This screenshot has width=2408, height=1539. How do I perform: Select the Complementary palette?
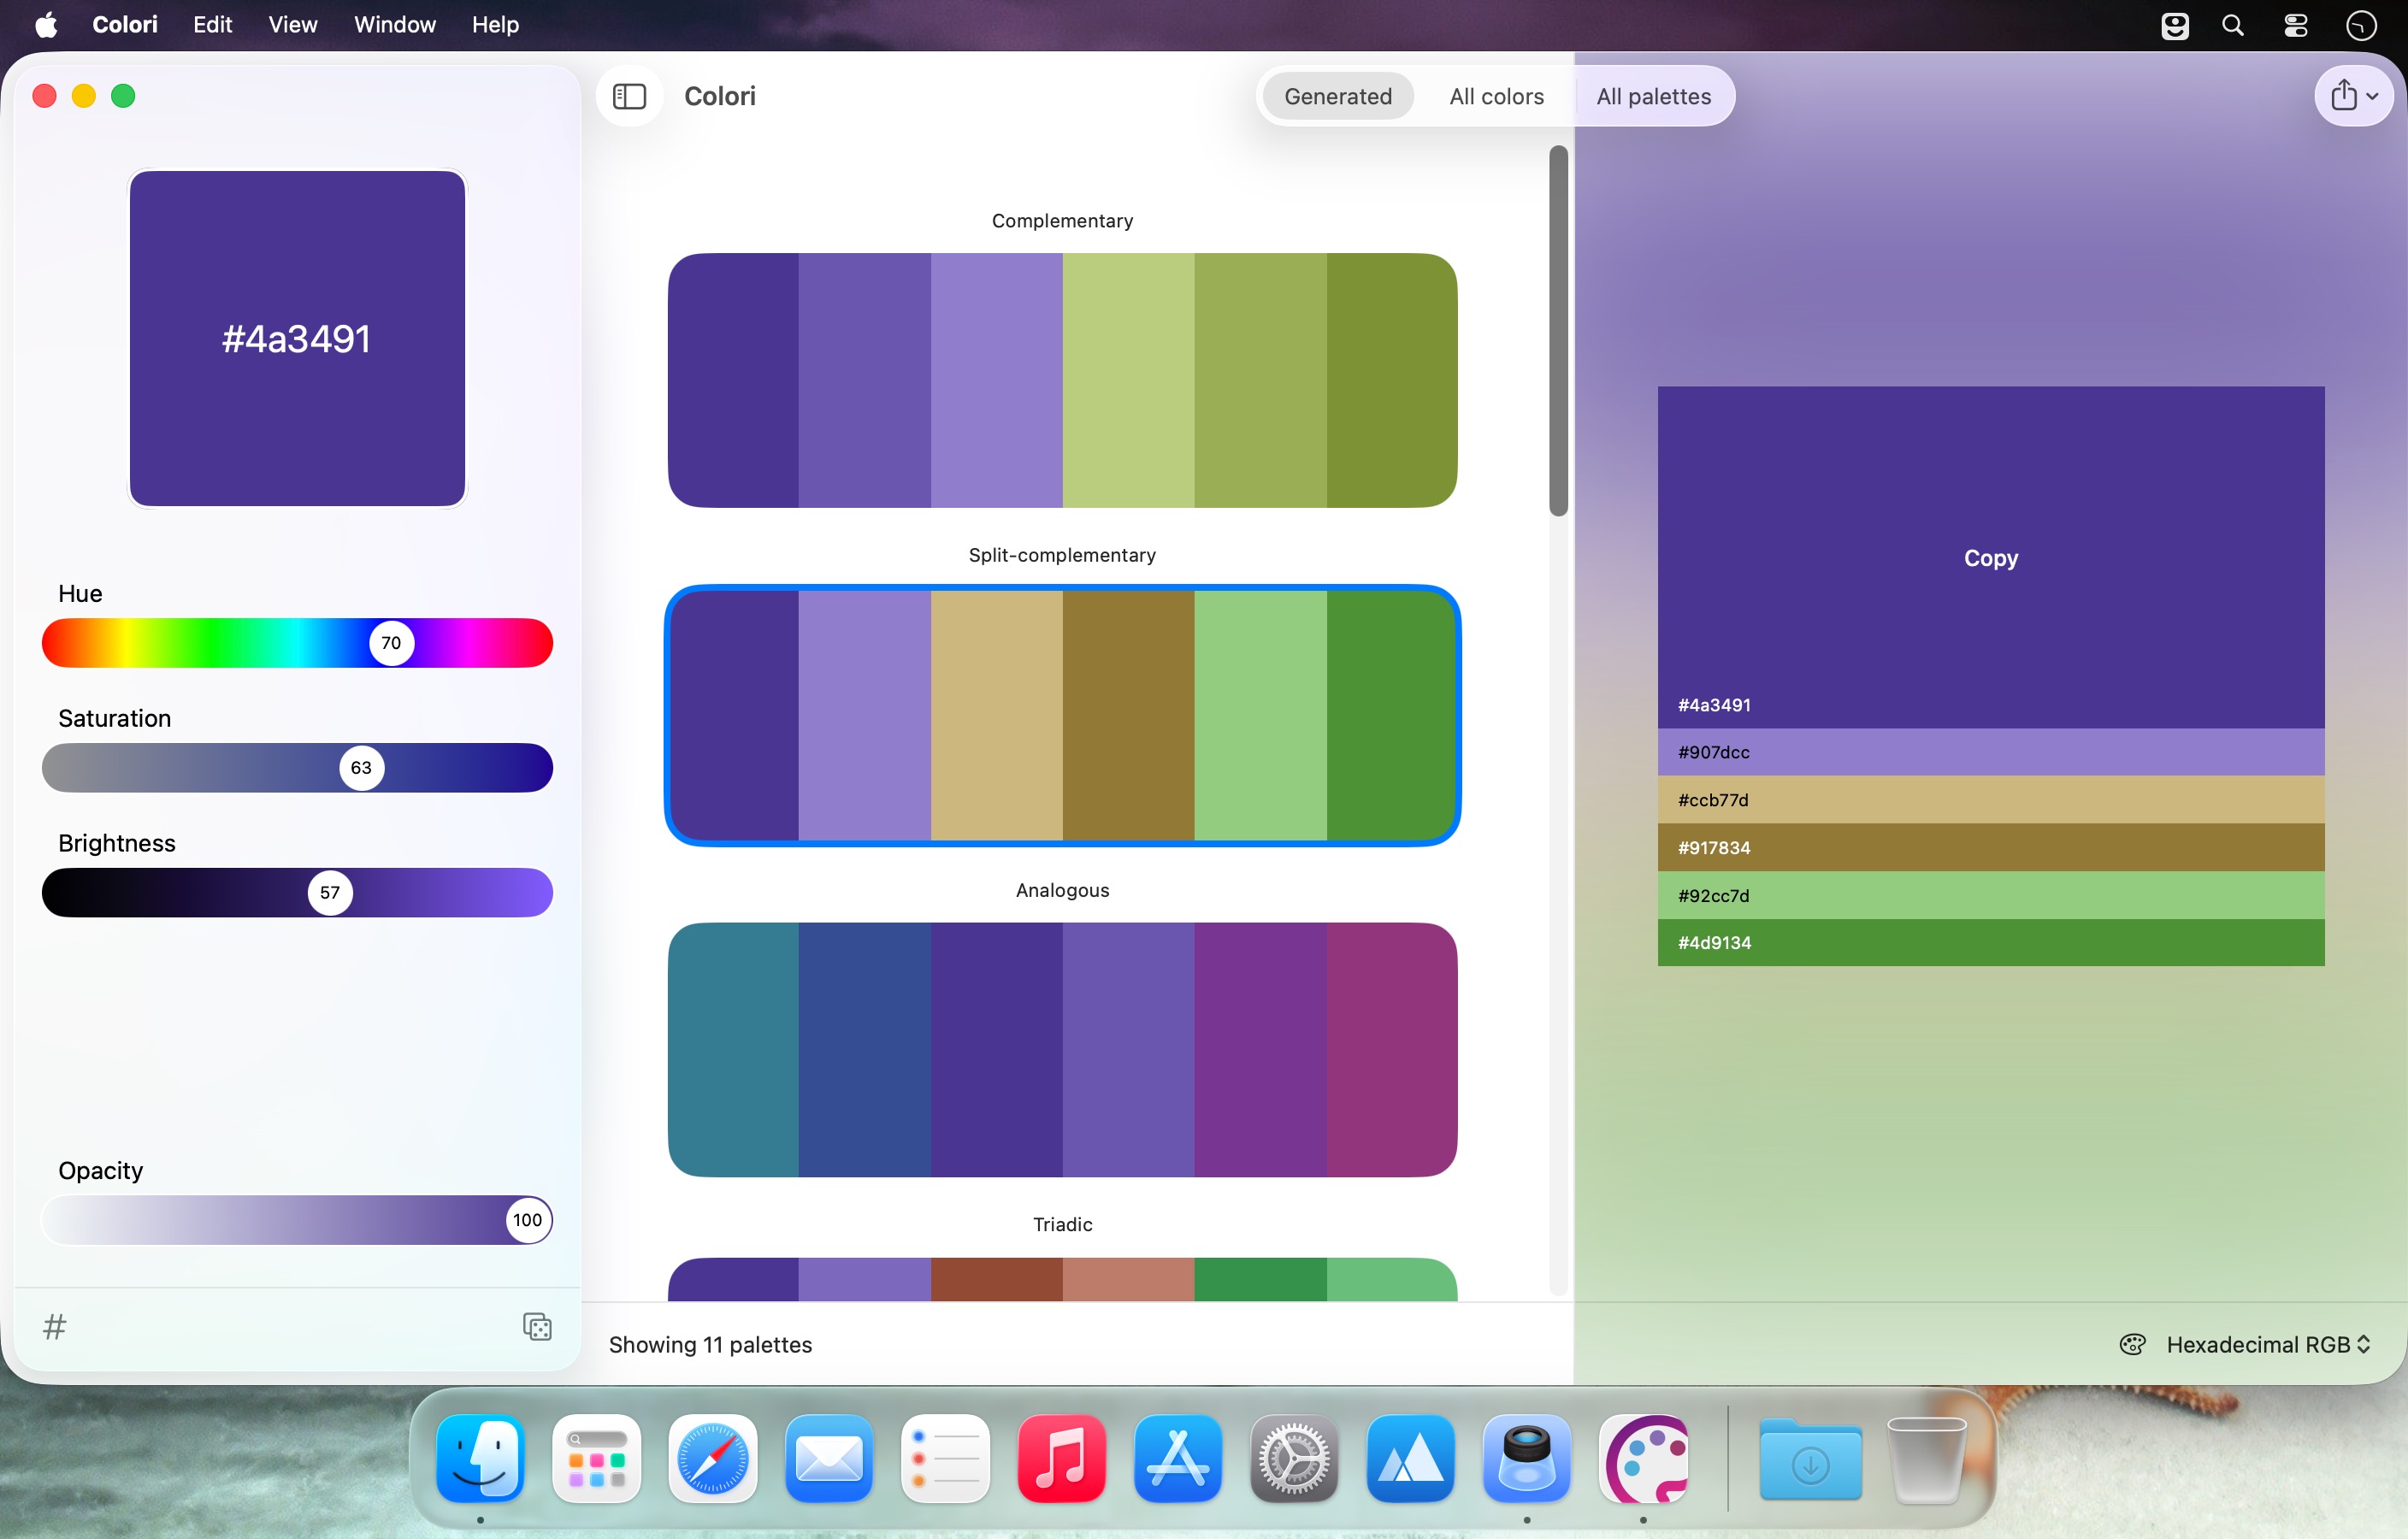(1062, 380)
